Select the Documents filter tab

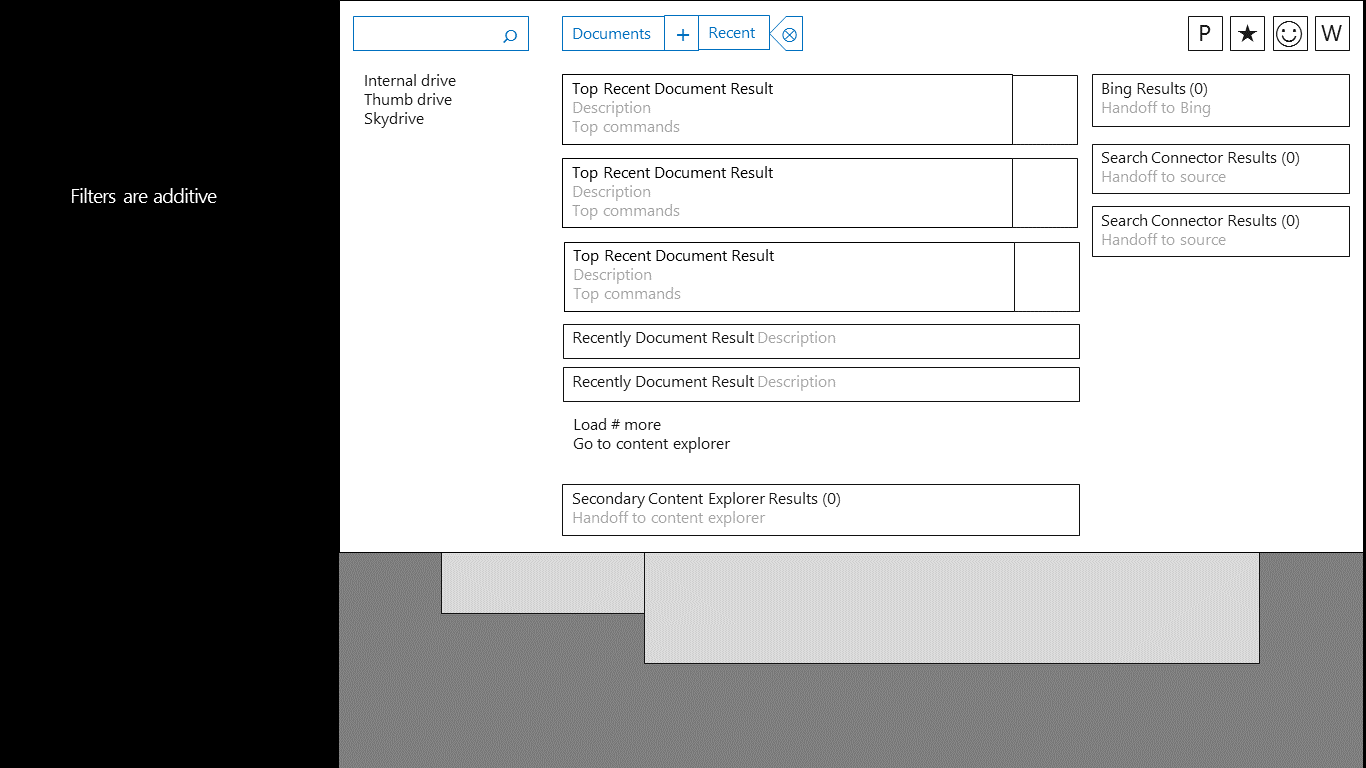[x=613, y=34]
